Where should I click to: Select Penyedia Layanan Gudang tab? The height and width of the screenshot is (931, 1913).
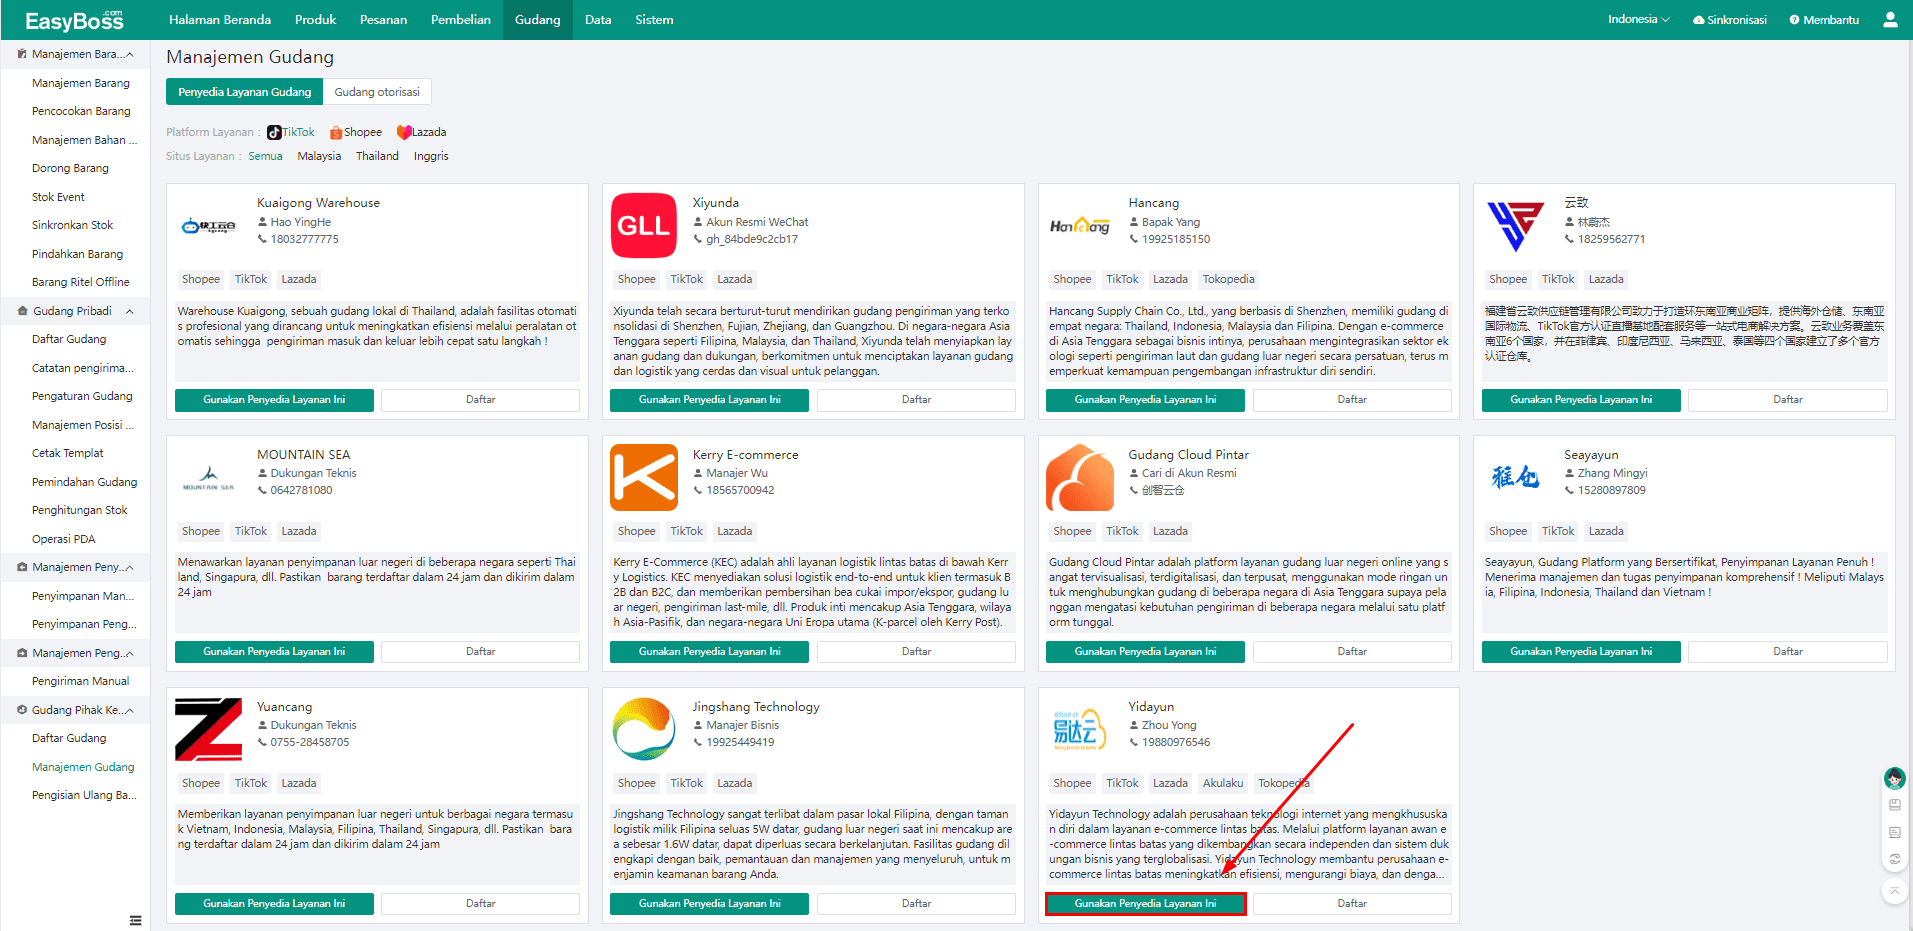point(245,92)
